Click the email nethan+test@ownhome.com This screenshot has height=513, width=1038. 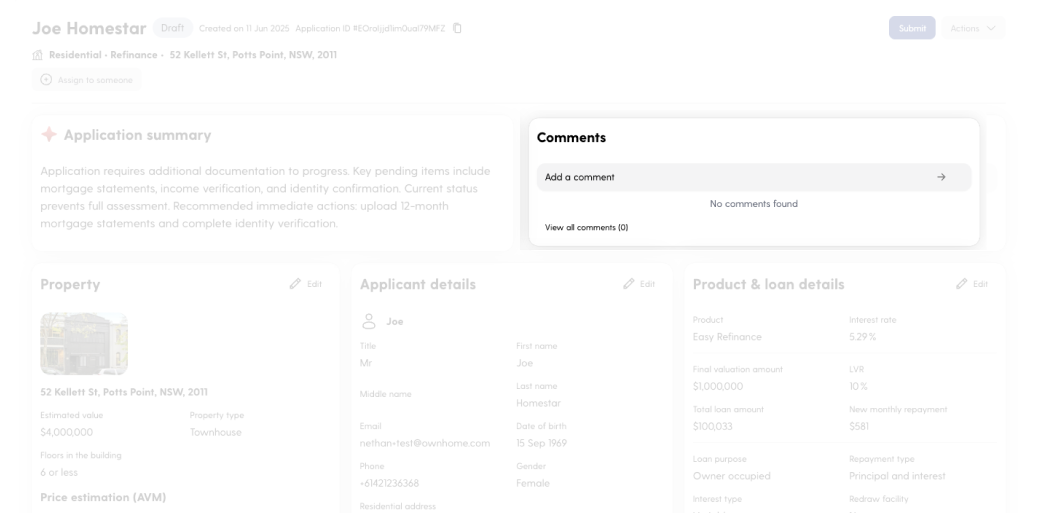click(425, 443)
